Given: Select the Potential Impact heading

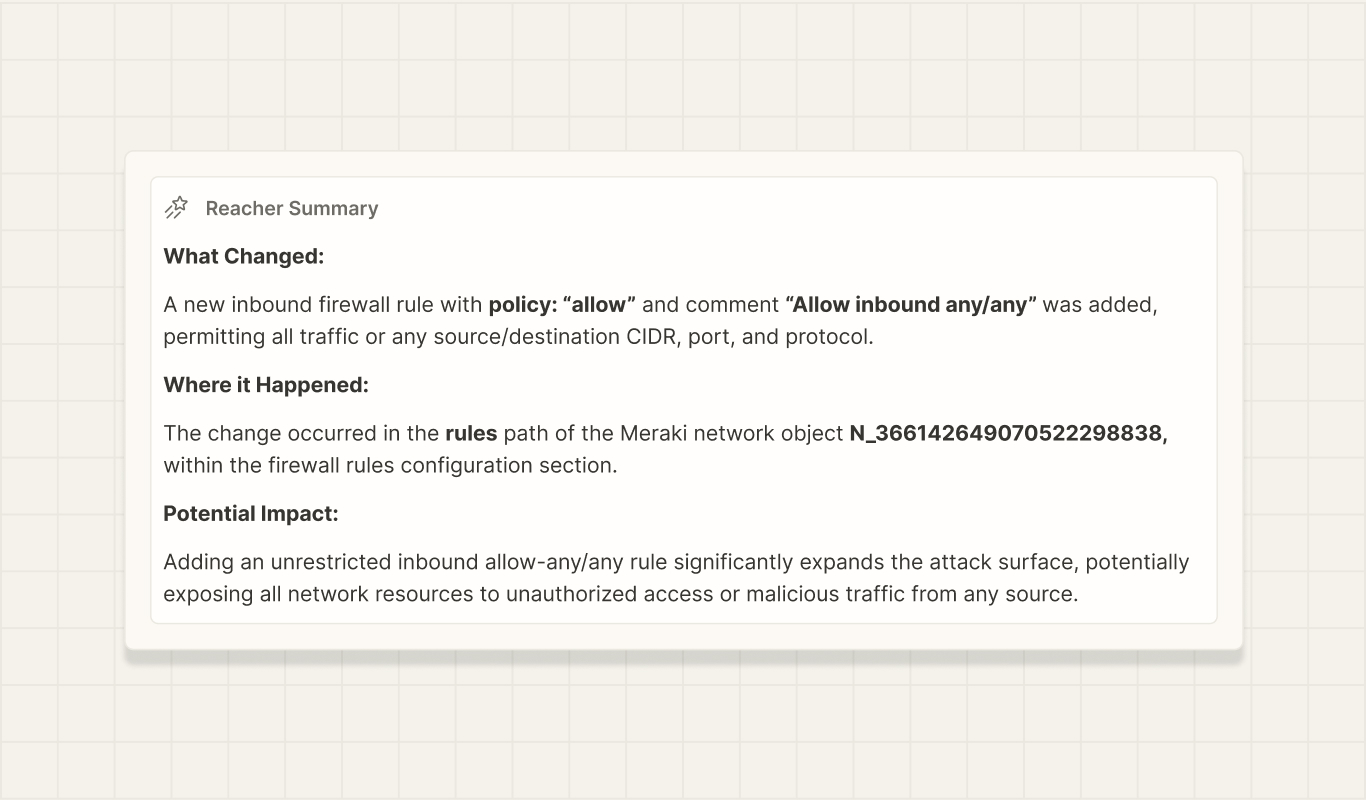Looking at the screenshot, I should pos(251,513).
